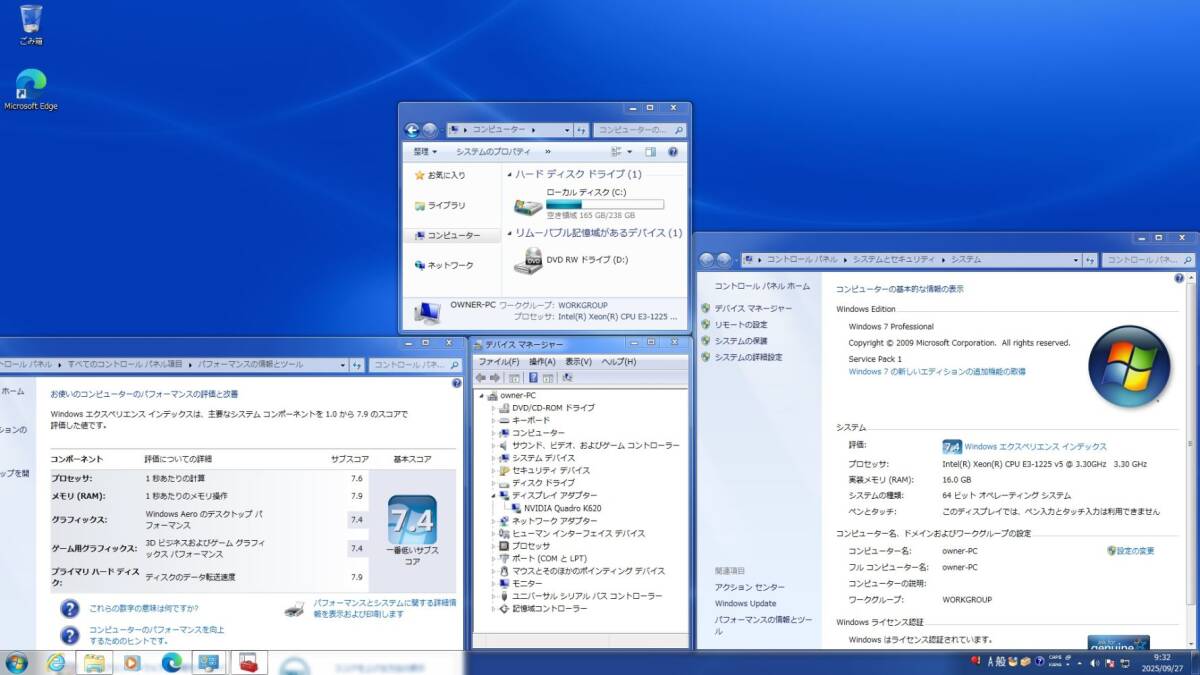Select NVIDIA Quadro K620 device entry
Image resolution: width=1200 pixels, height=675 pixels.
564,508
